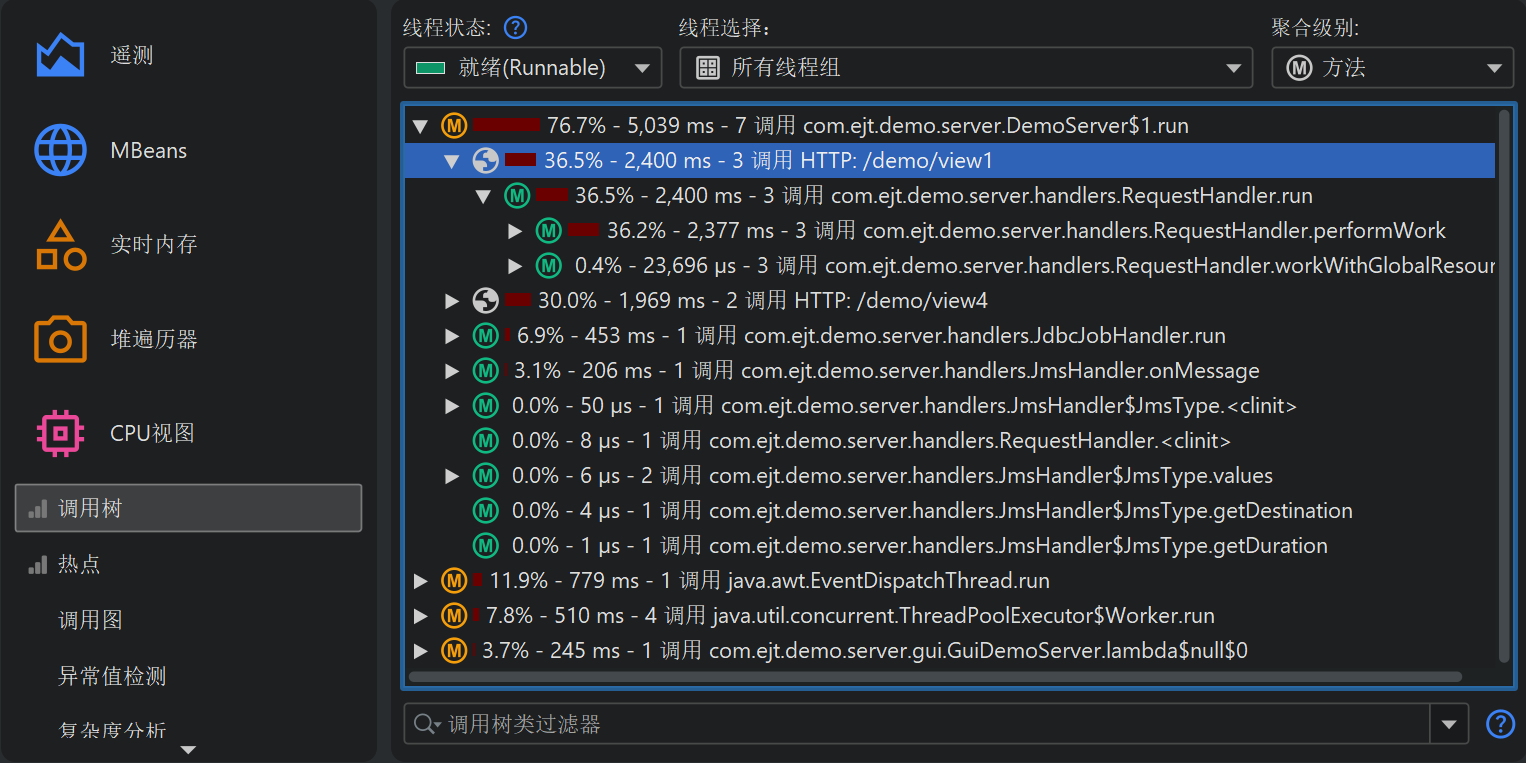1526x763 pixels.
Task: Open the 异常值检测 outlier detection view
Action: coord(112,676)
